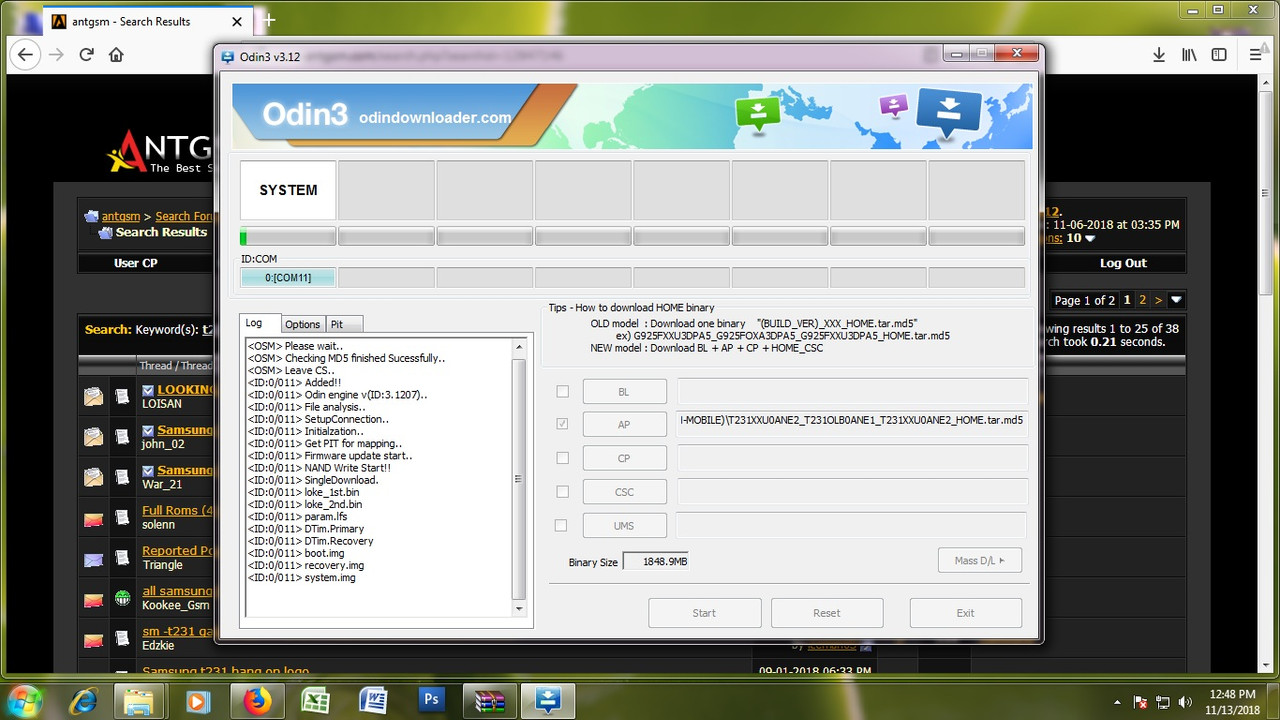This screenshot has width=1280, height=720.
Task: Open the Firefox downloads panel
Action: [1159, 55]
